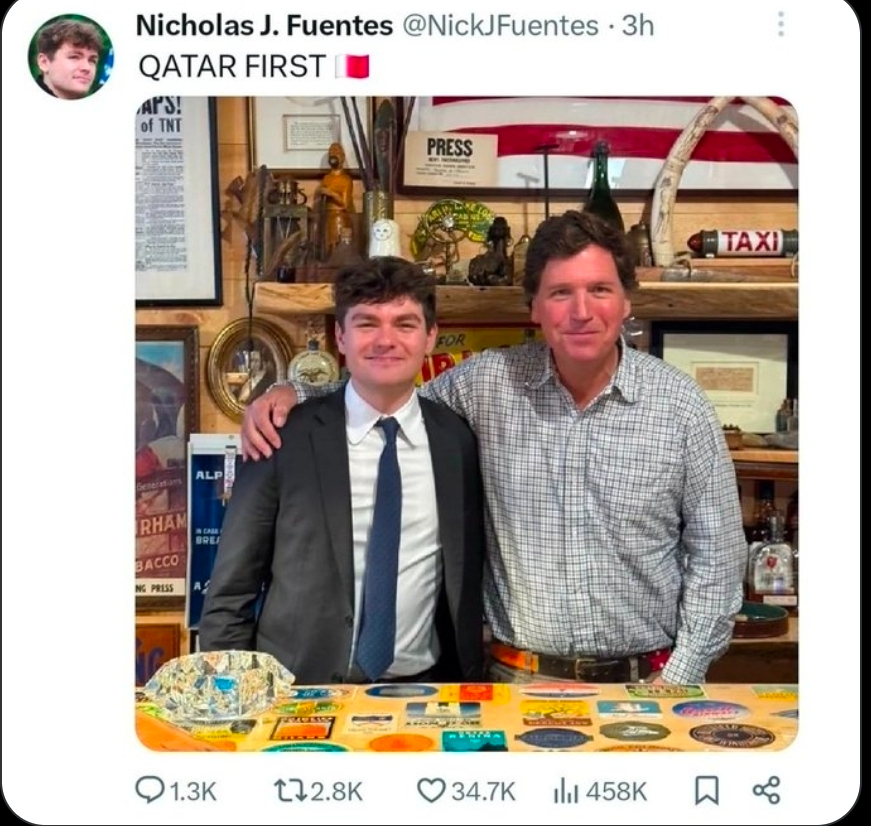Click the 3h timestamp

pyautogui.click(x=637, y=25)
